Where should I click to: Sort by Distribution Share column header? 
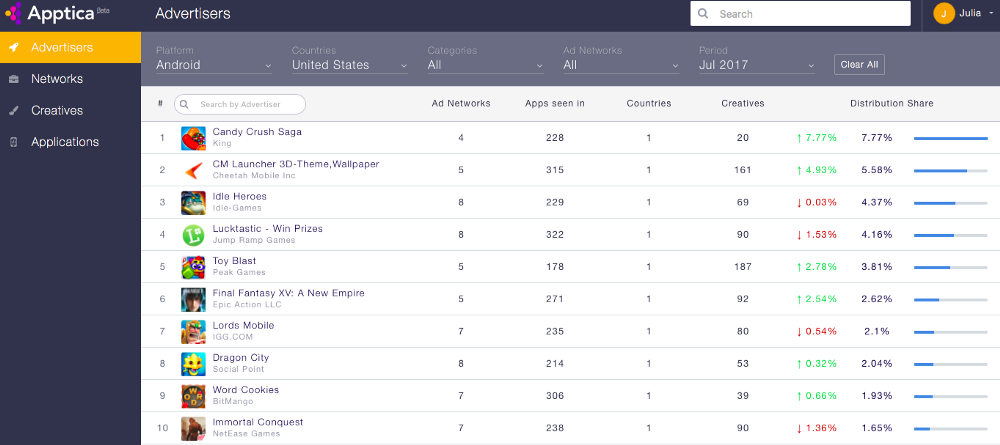892,103
